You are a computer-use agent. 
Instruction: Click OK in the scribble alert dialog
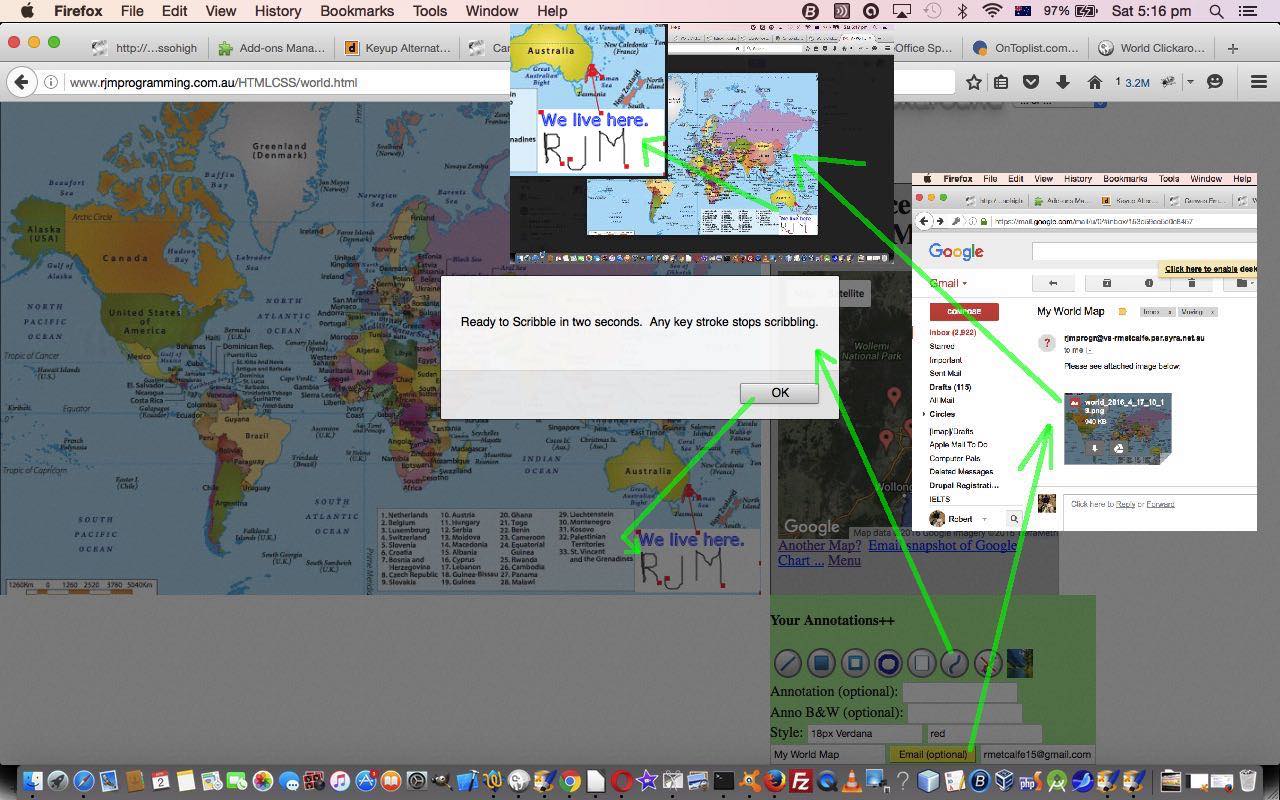click(779, 393)
